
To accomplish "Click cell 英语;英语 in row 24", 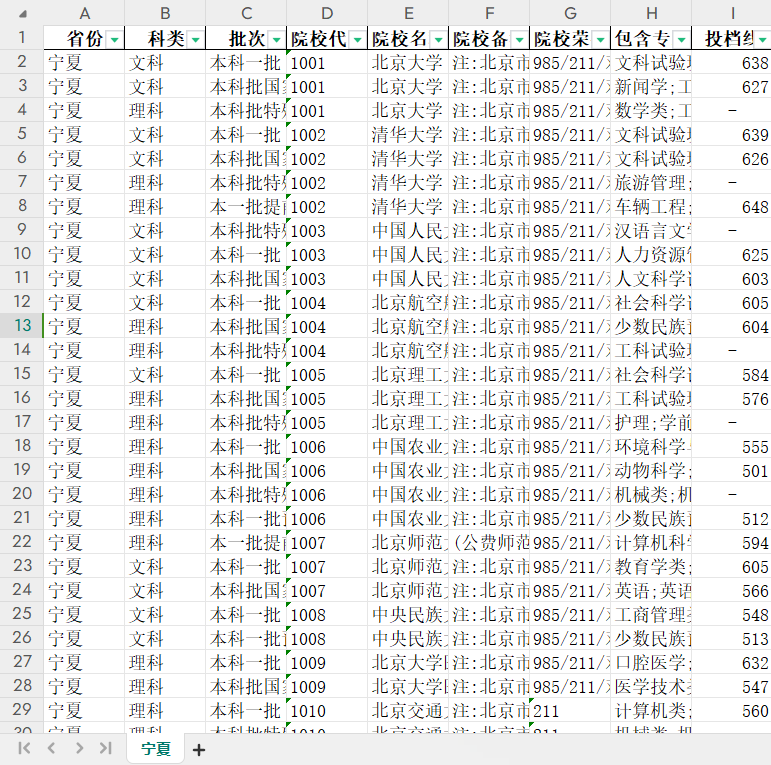I will tap(651, 590).
